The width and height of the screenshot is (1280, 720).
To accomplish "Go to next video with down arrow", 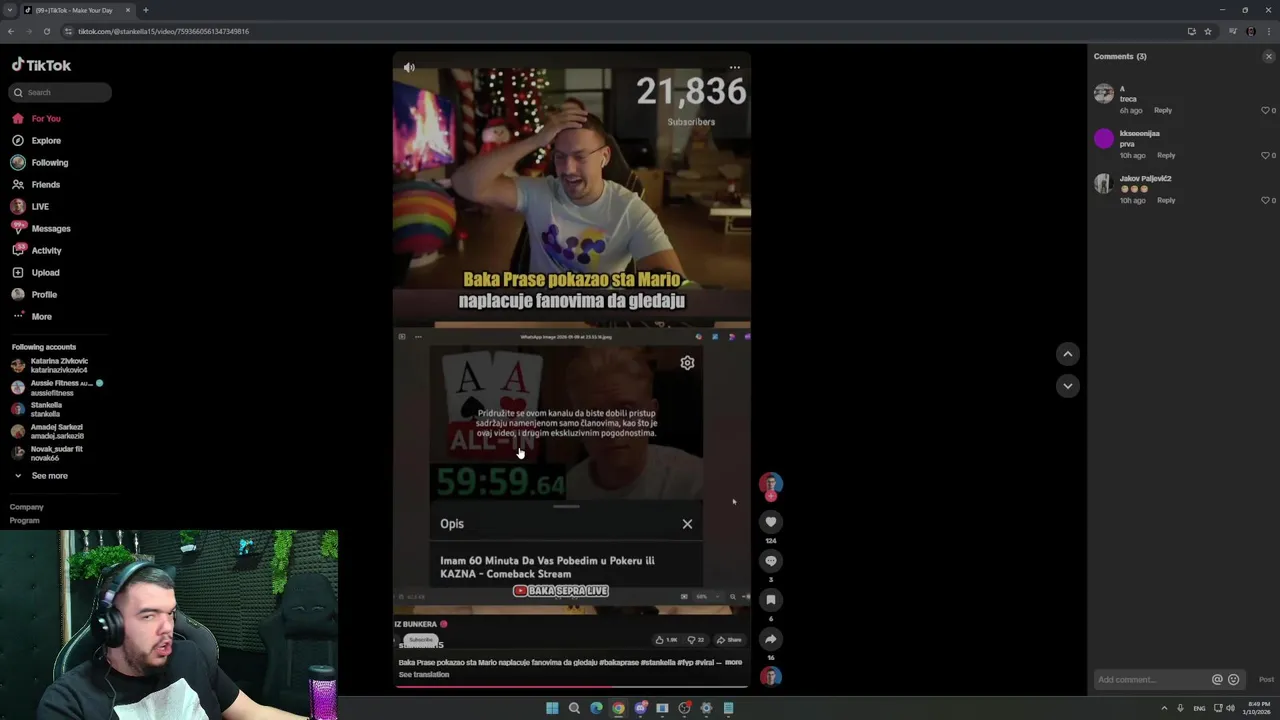I will tap(1068, 385).
